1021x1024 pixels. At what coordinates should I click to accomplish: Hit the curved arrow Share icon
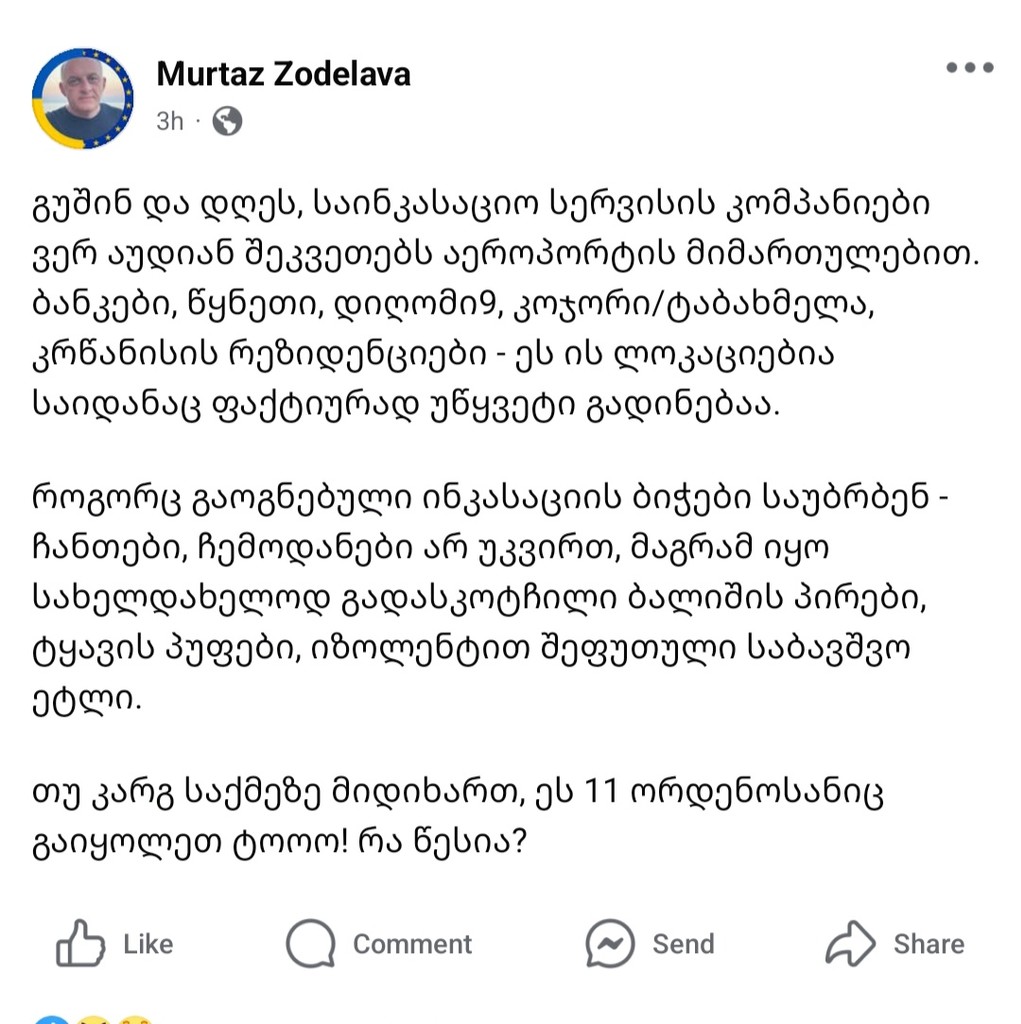[850, 943]
